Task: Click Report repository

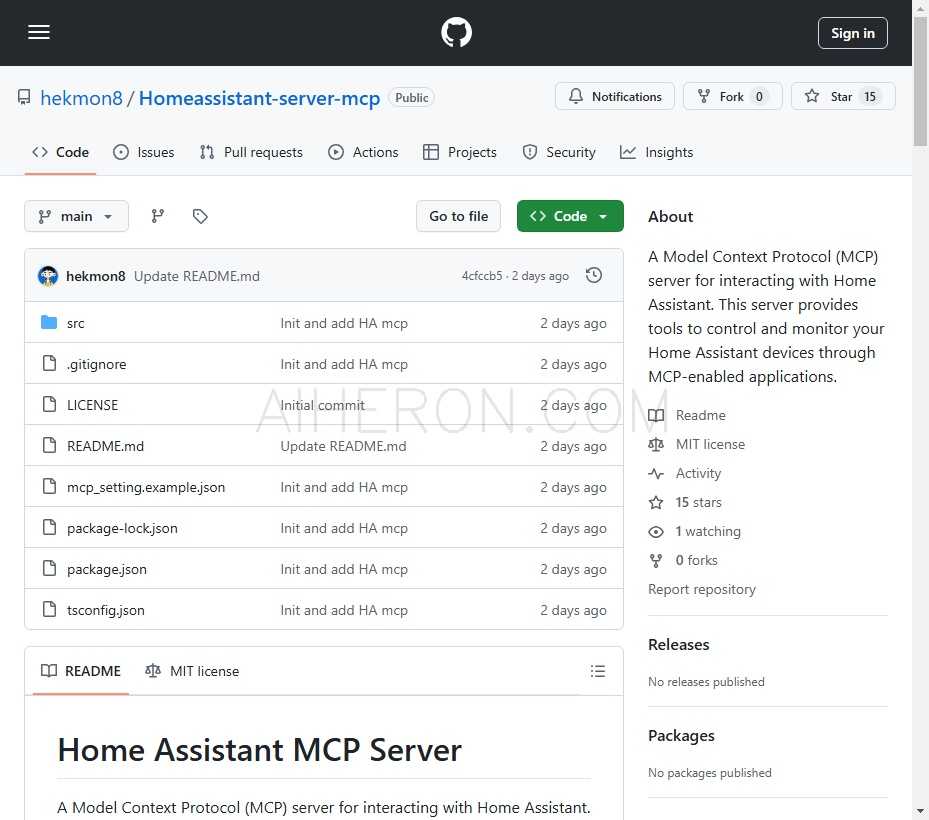Action: tap(702, 589)
